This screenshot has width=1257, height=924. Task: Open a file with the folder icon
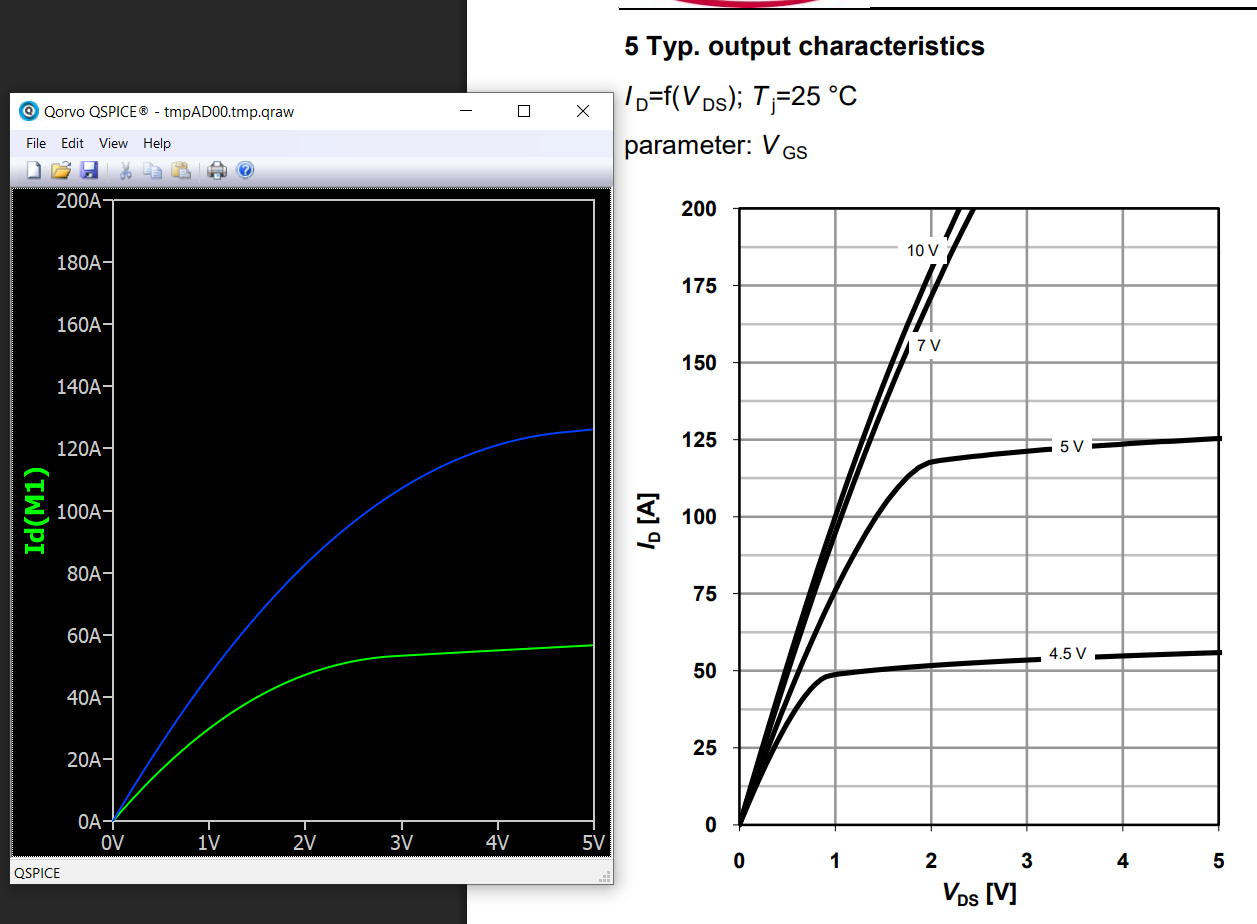point(61,171)
